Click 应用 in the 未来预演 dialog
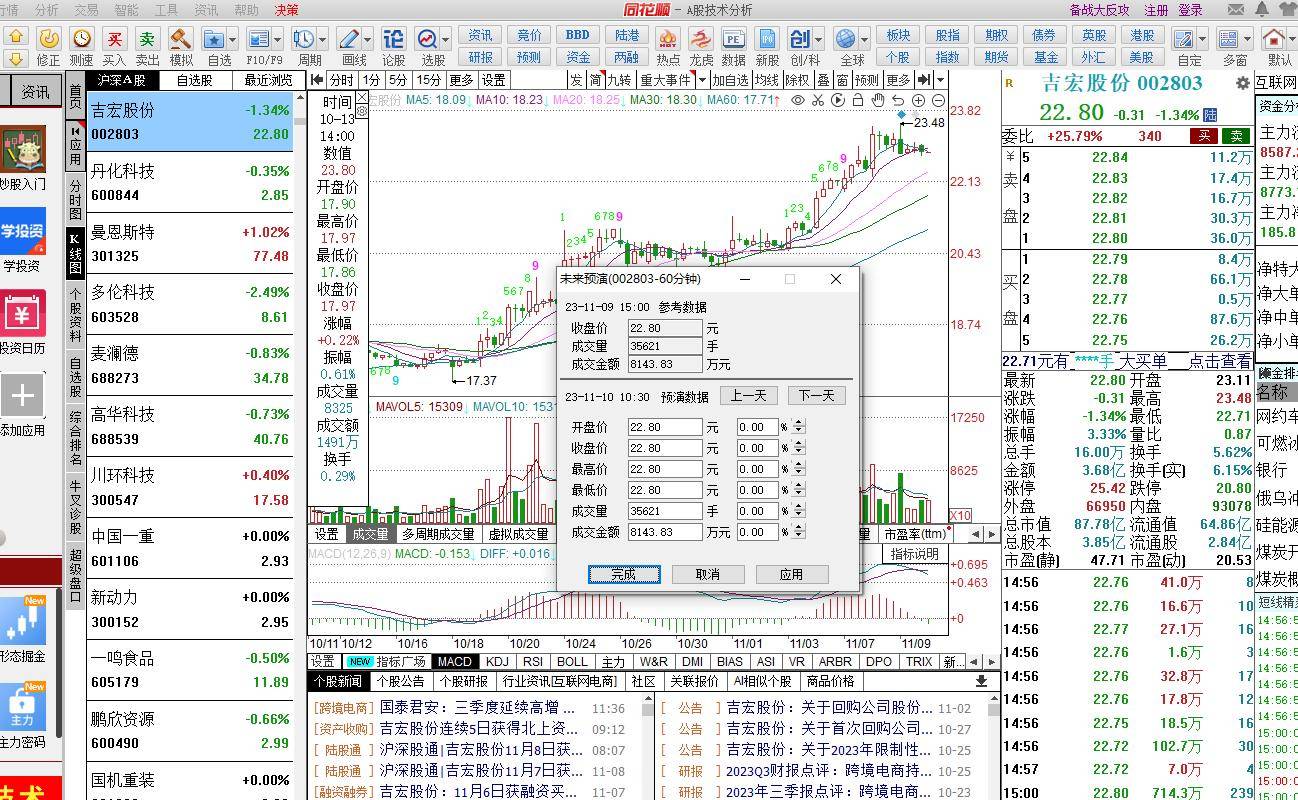 pos(791,574)
